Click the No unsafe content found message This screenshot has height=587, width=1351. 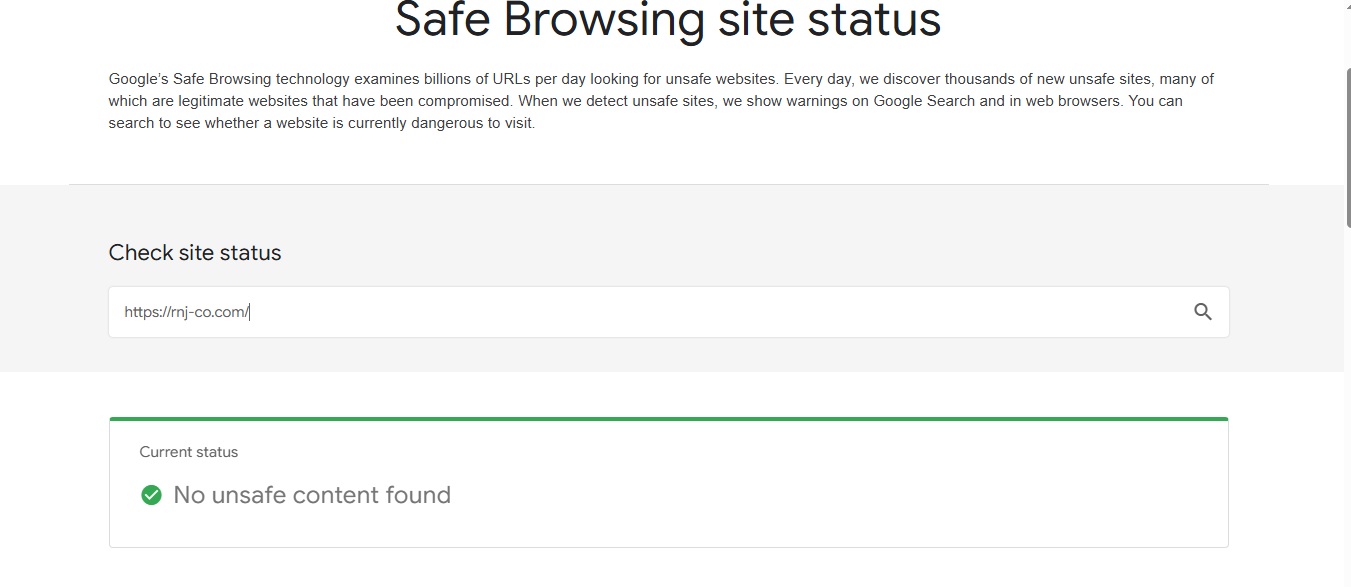(x=312, y=495)
